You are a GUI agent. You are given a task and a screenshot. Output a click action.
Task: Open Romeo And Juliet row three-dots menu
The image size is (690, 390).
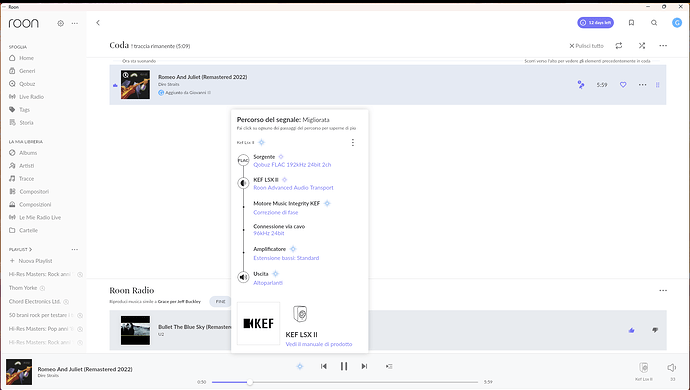click(642, 85)
